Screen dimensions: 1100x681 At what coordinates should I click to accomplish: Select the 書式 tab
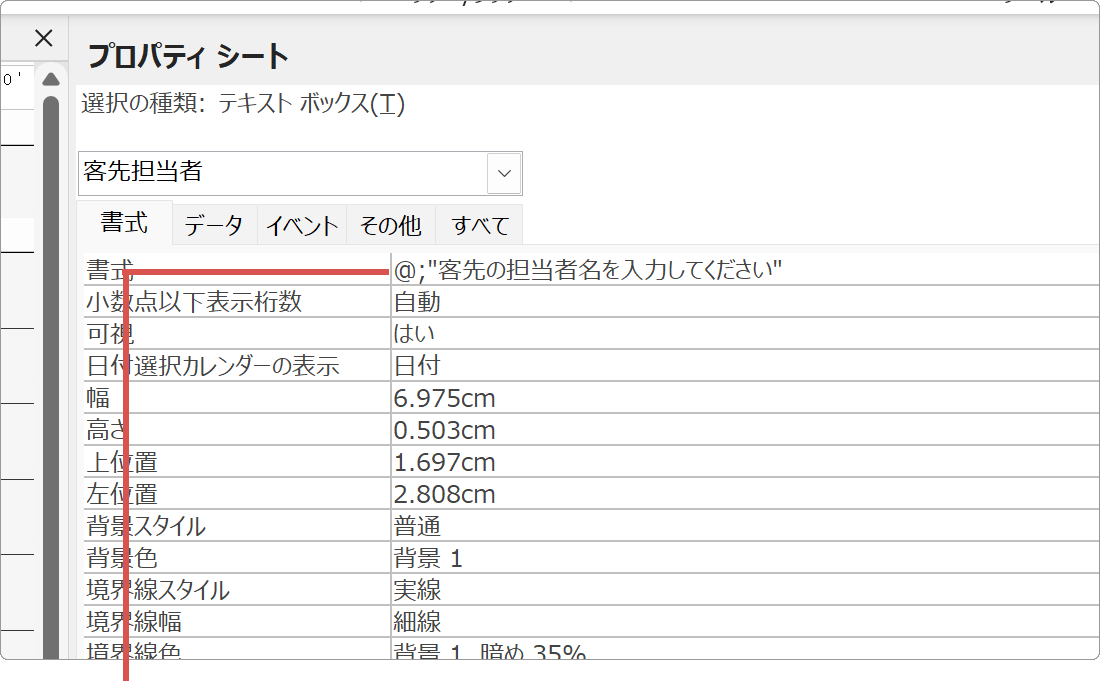coord(124,224)
